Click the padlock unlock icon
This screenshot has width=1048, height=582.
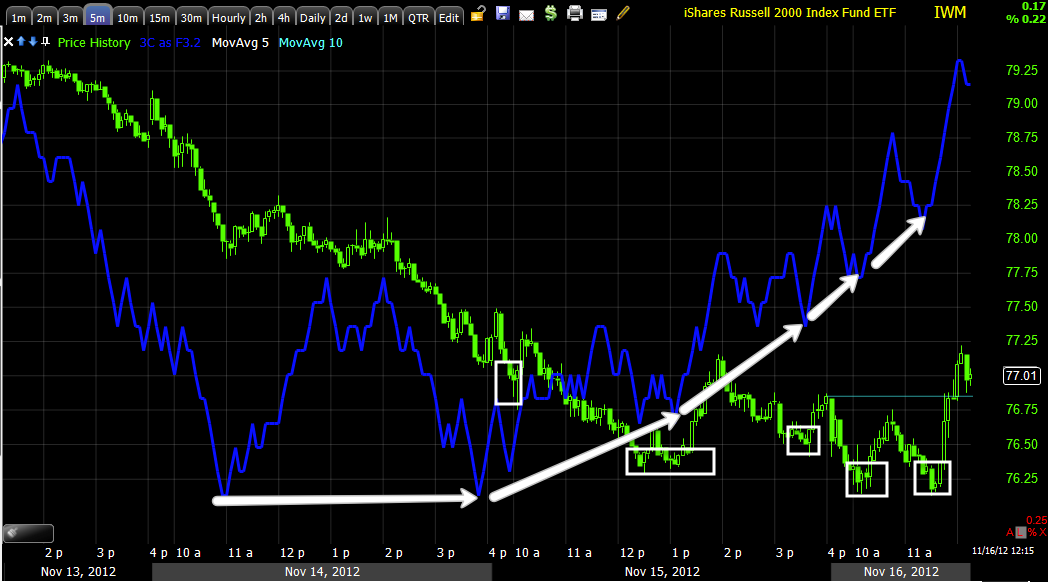477,13
